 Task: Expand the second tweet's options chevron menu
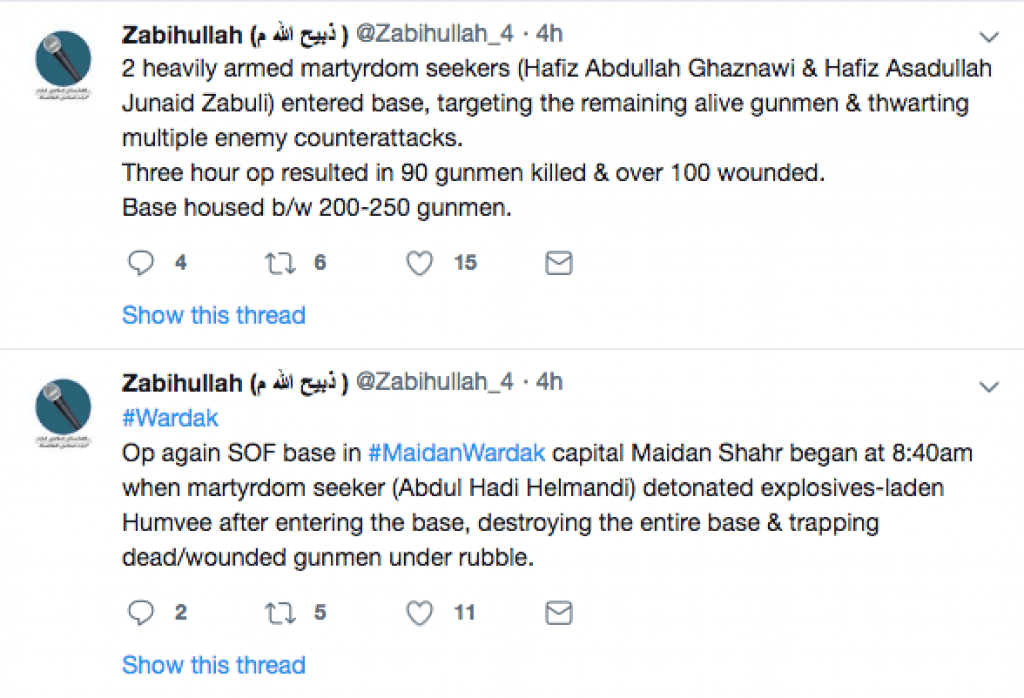[x=989, y=387]
